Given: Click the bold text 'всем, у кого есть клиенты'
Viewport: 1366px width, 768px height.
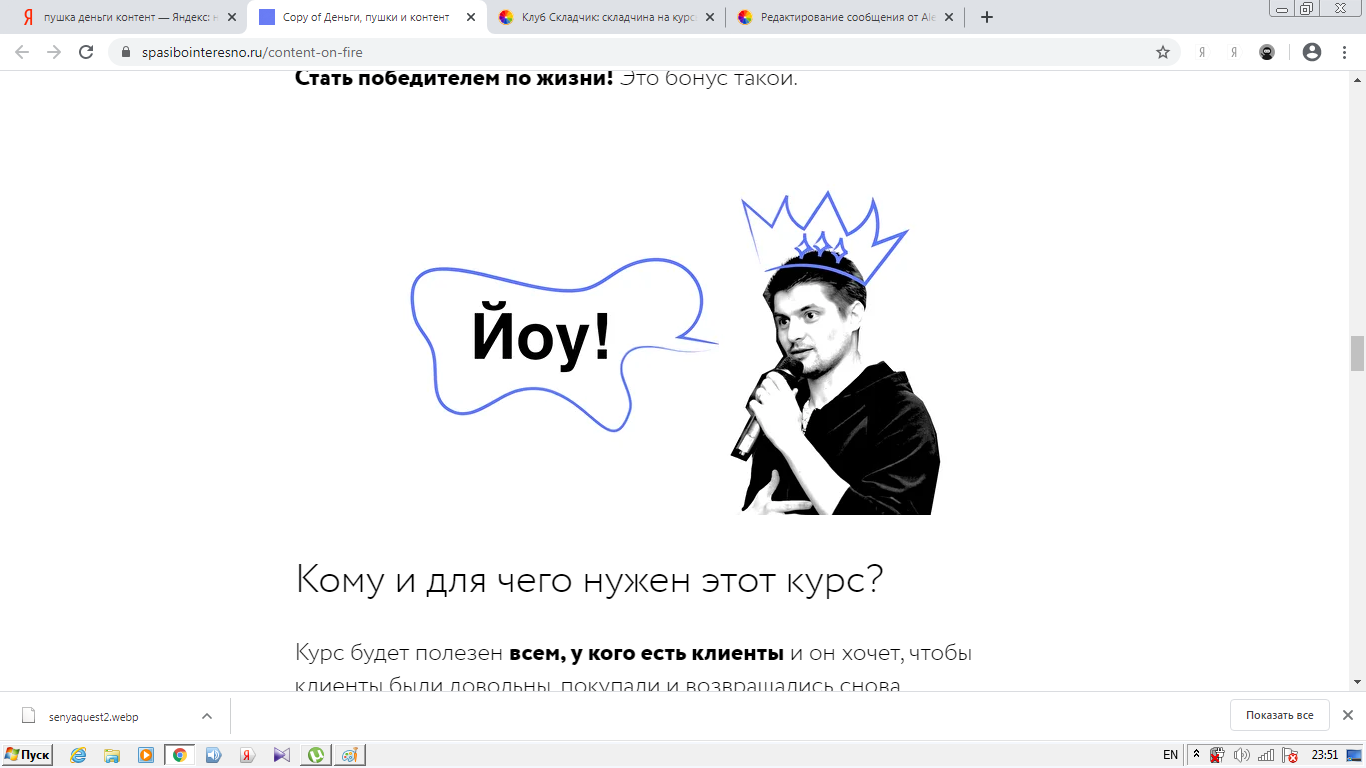Looking at the screenshot, I should pos(646,654).
